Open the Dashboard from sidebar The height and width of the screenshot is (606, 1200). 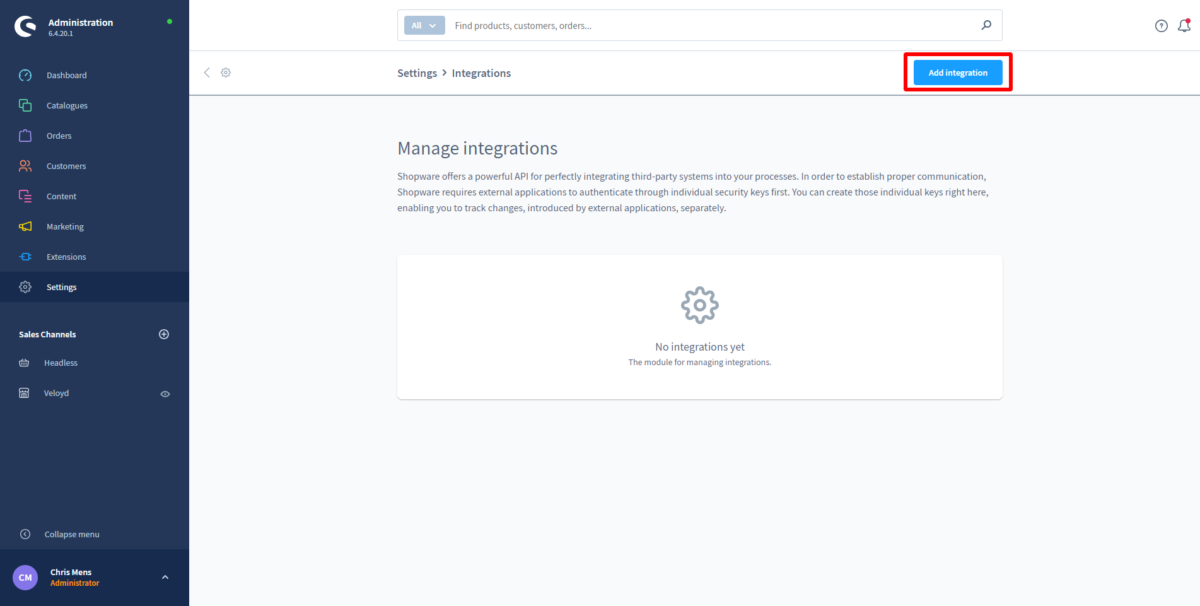[66, 75]
